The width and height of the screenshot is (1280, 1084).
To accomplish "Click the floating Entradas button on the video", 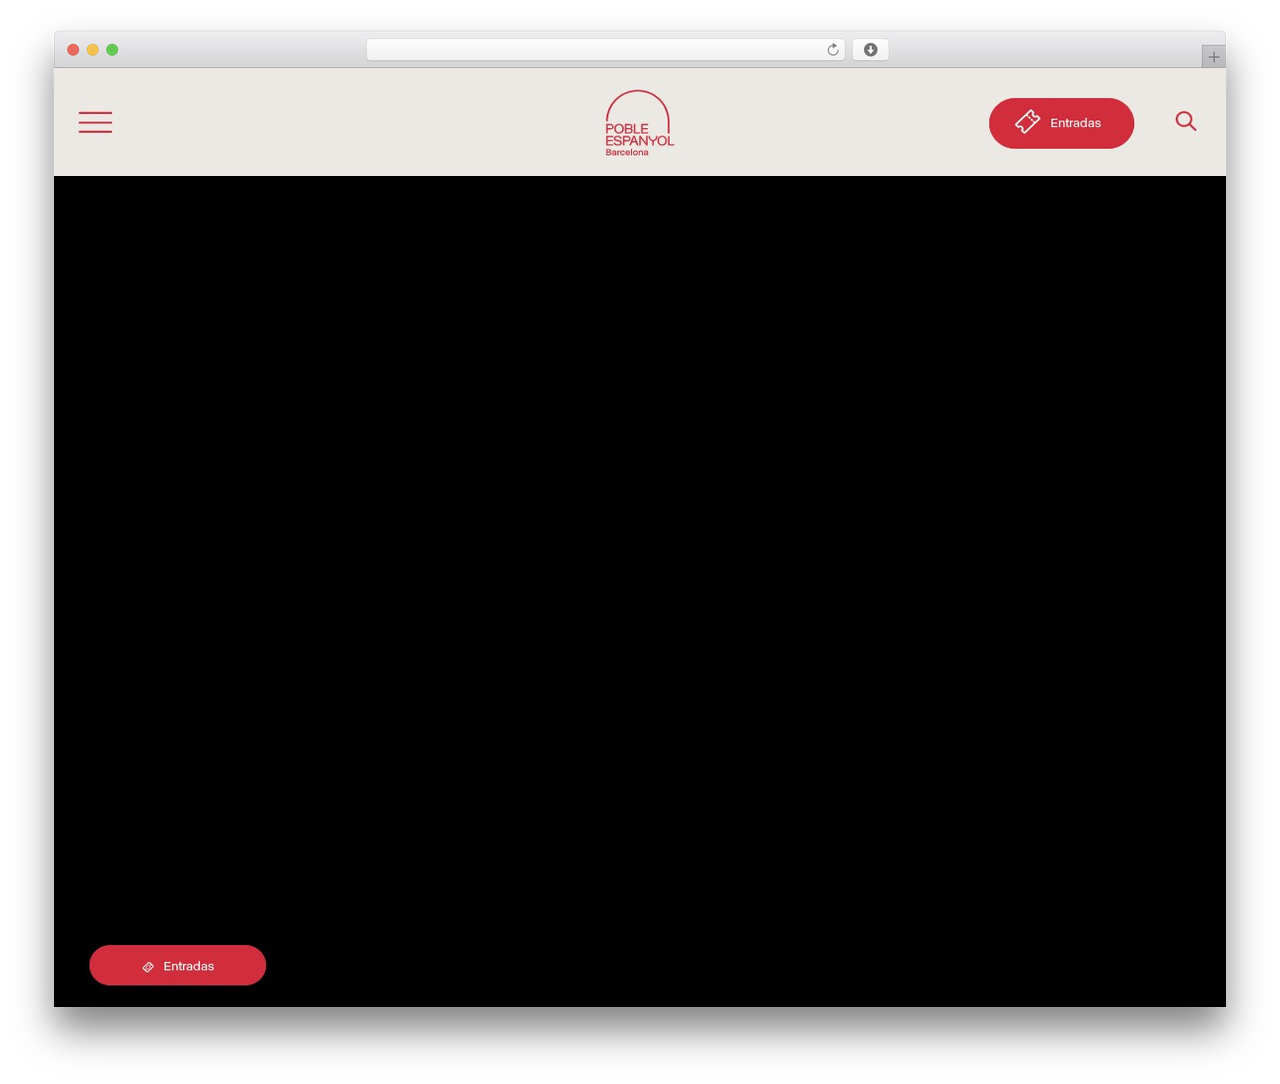I will 177,965.
